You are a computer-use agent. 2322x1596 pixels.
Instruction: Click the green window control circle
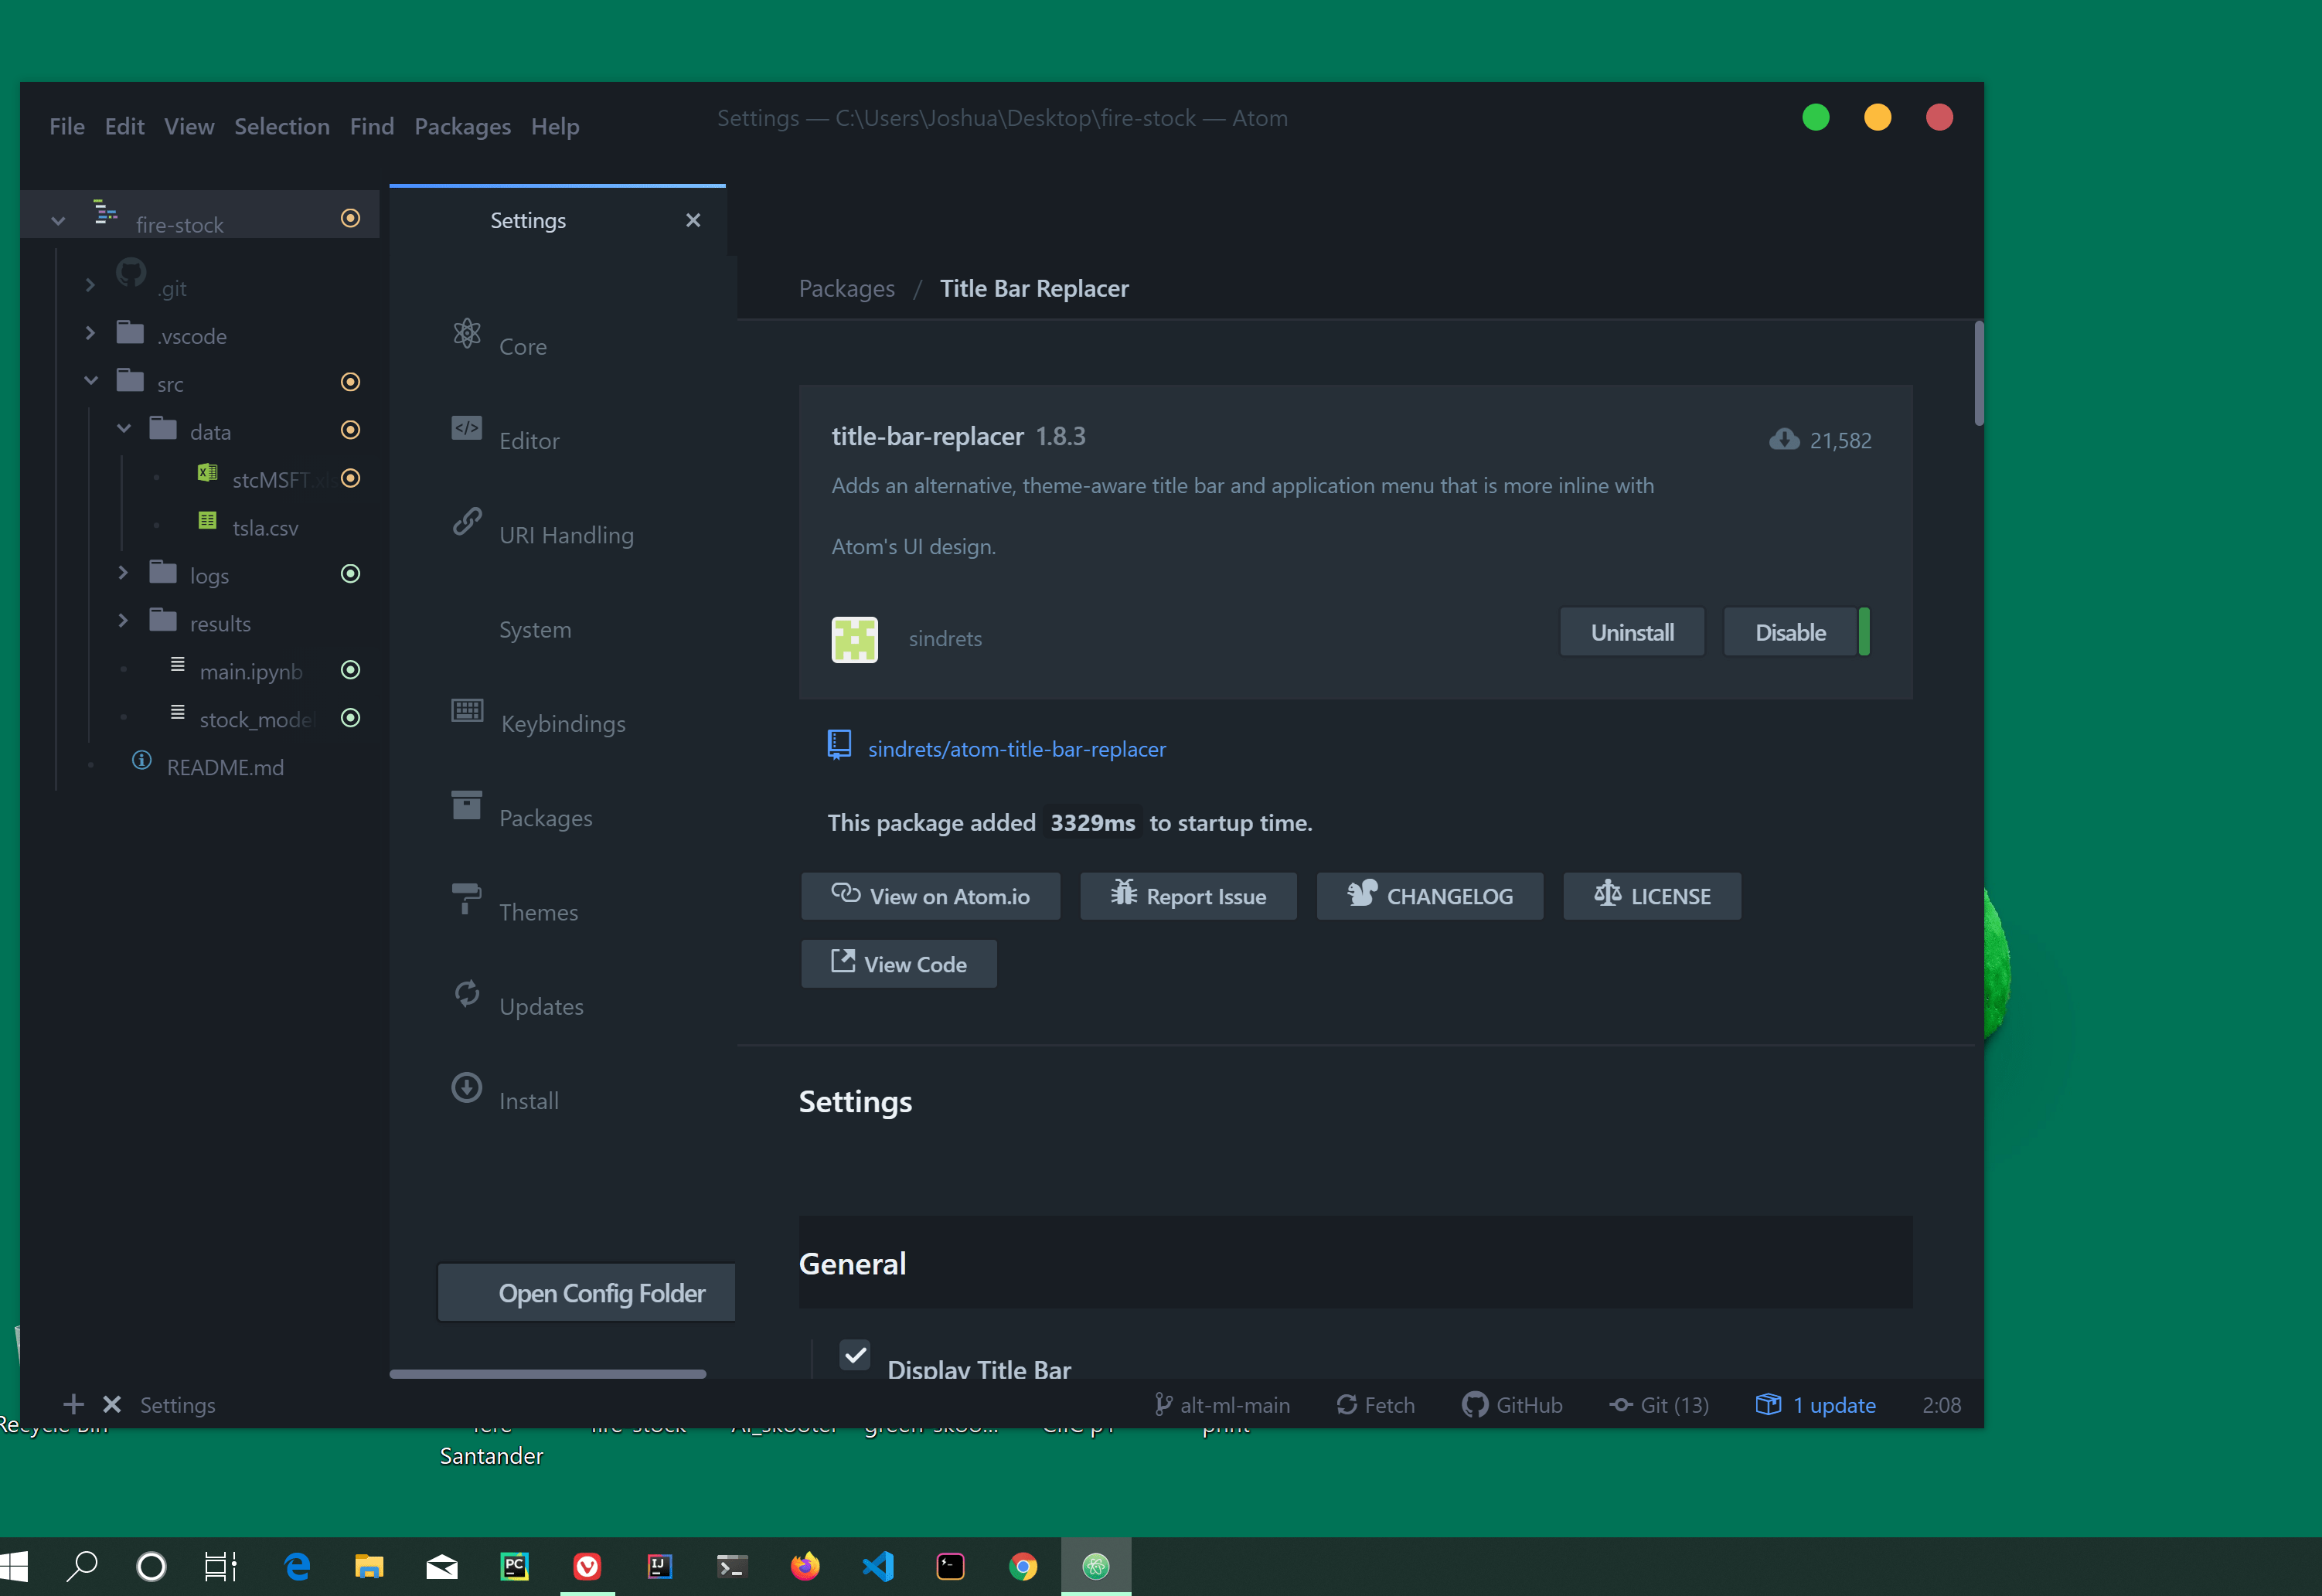[x=1816, y=118]
